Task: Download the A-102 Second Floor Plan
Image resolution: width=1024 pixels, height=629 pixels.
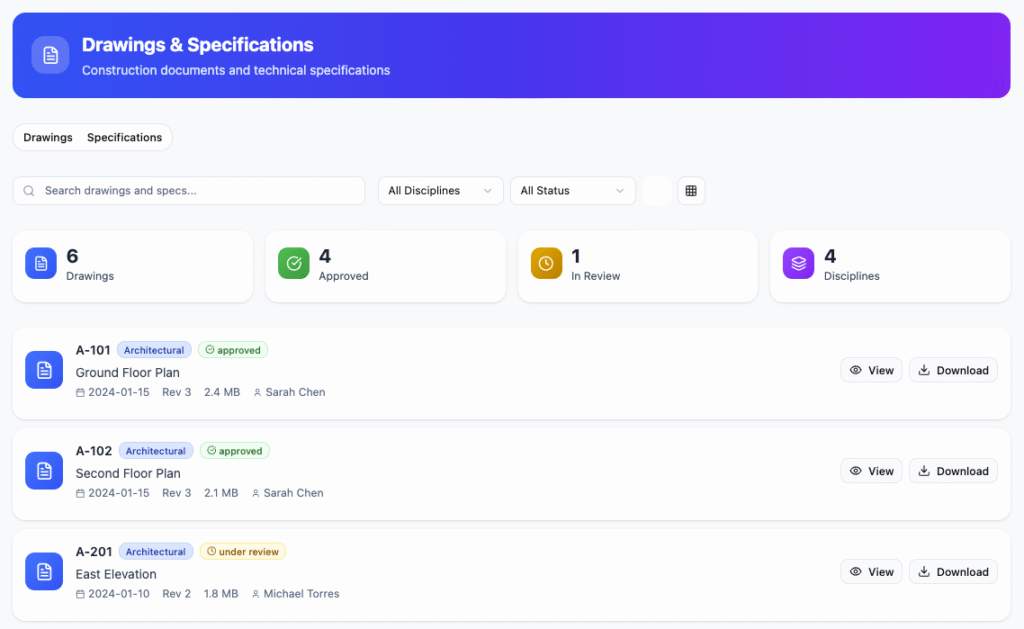Action: (953, 471)
